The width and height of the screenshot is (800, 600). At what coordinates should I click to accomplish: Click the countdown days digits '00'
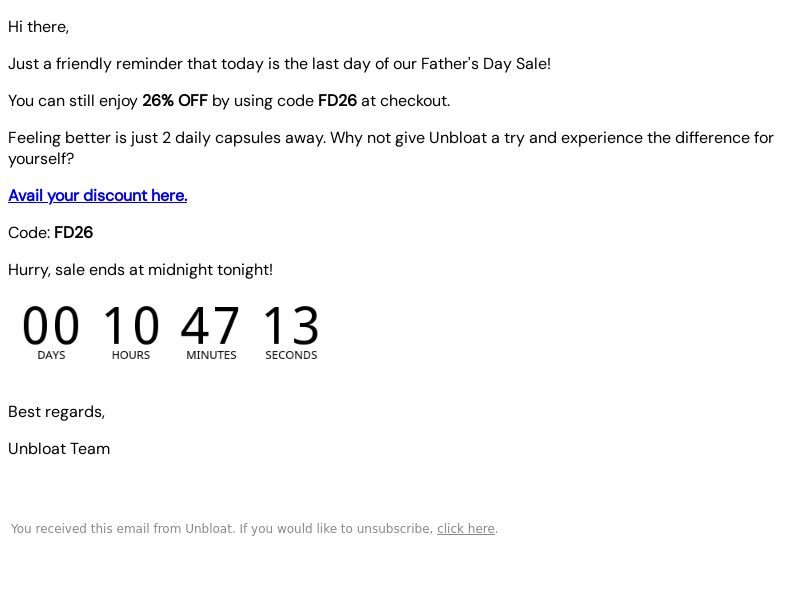51,325
